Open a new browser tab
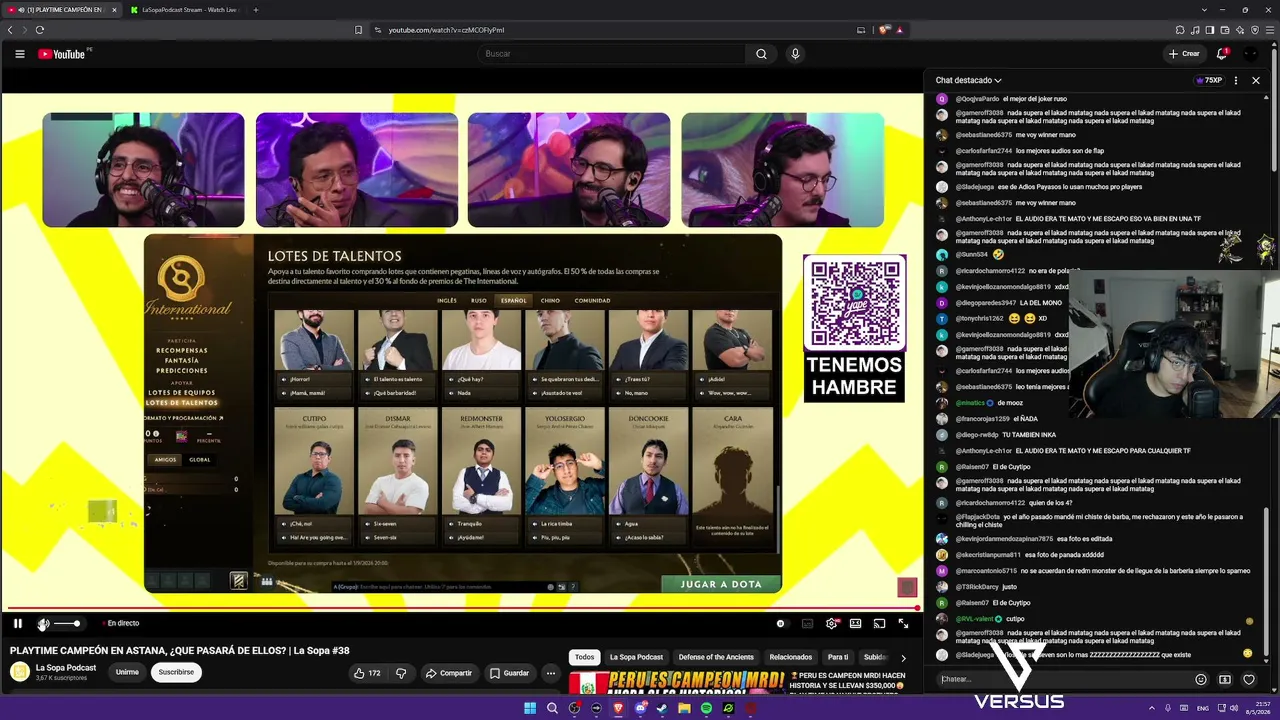This screenshot has width=1280, height=720. coord(256,10)
